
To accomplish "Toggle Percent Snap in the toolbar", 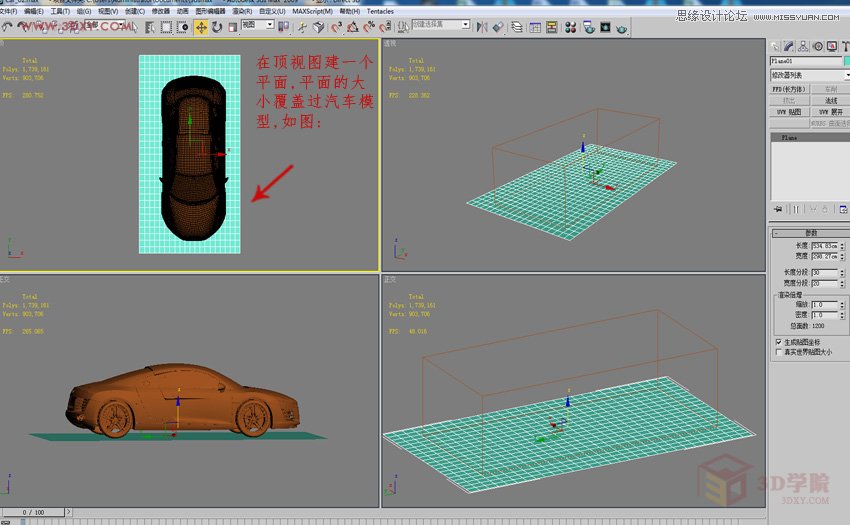I will click(369, 27).
